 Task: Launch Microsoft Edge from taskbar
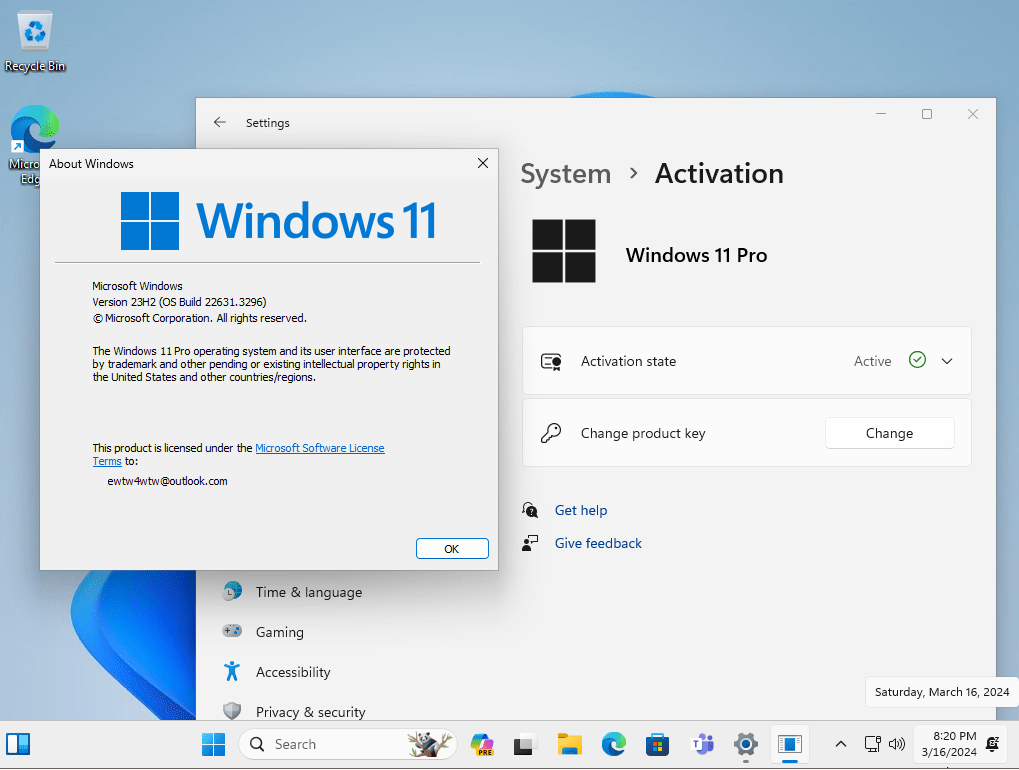pos(613,744)
